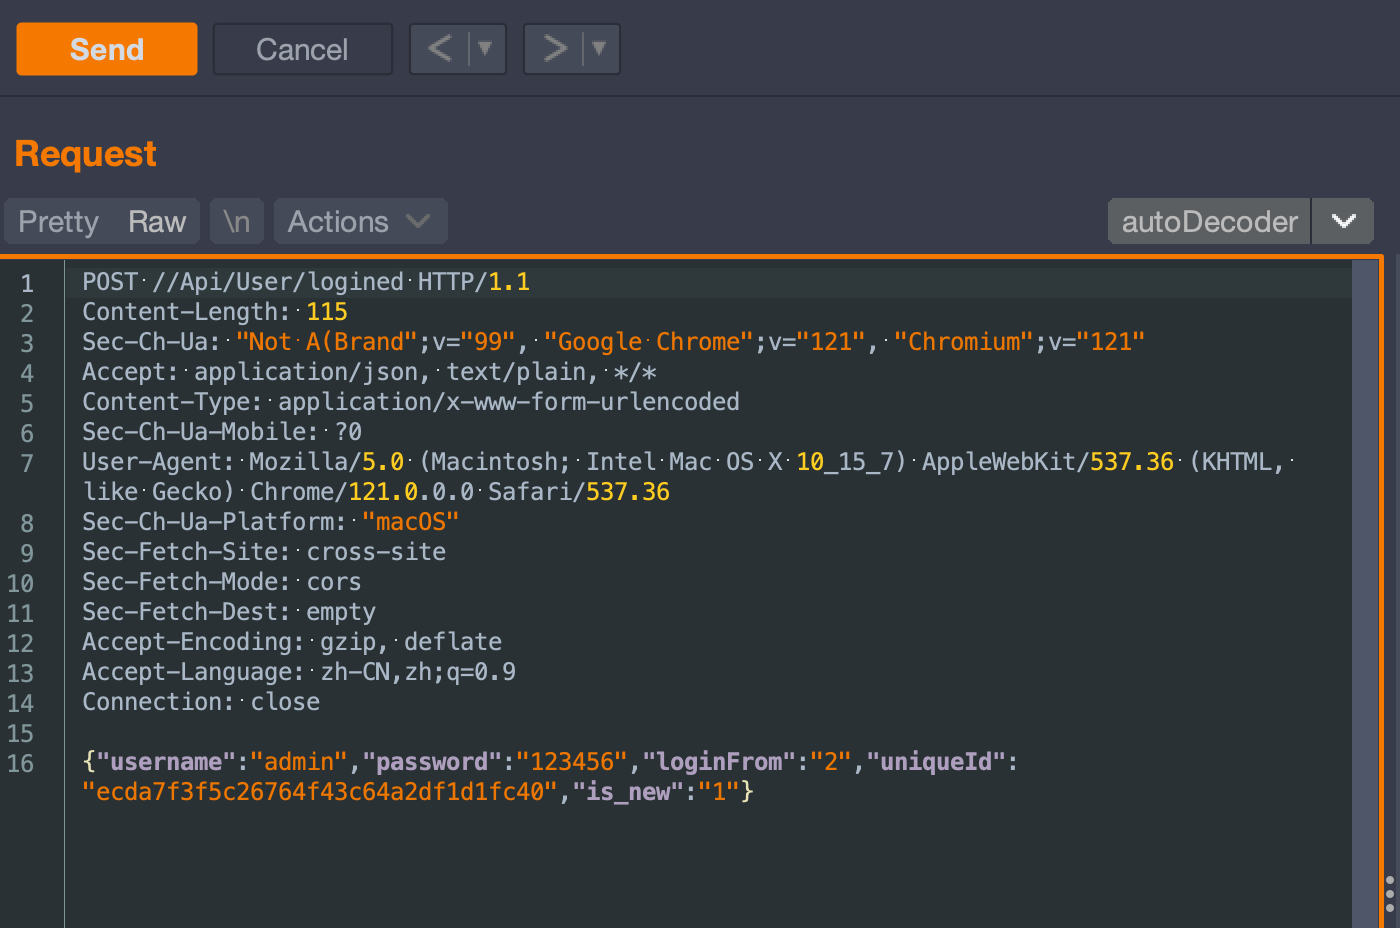Click the autoDecoder button
Screen dimensions: 1400x928
click(1209, 221)
